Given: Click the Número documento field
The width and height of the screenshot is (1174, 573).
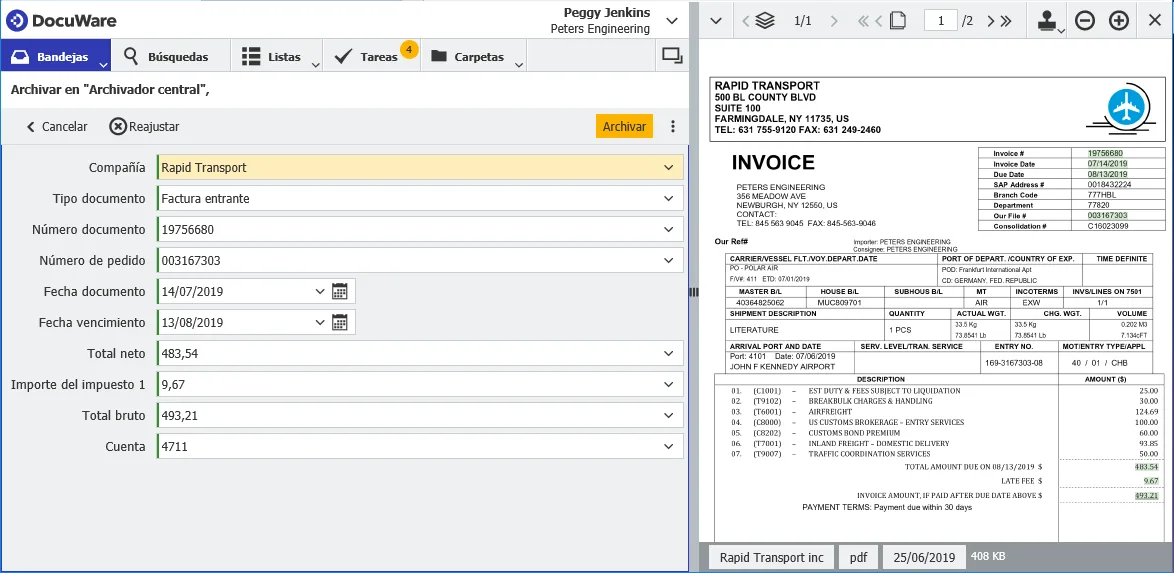Looking at the screenshot, I should tap(420, 229).
